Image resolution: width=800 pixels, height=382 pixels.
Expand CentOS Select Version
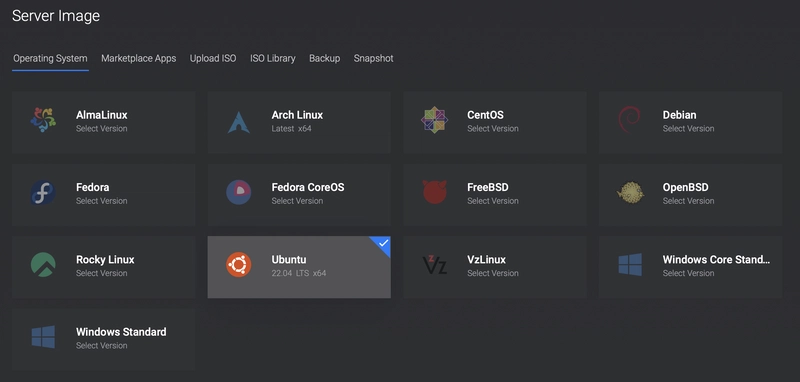tap(493, 129)
